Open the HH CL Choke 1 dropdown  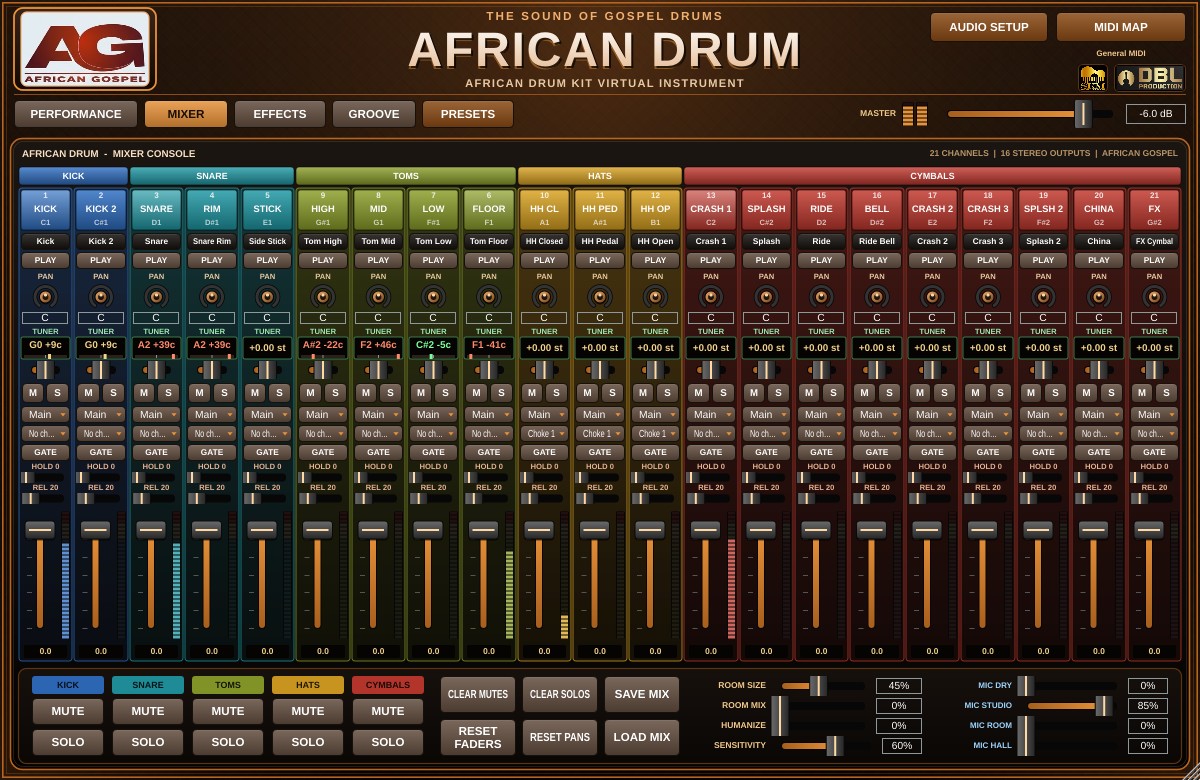tap(544, 434)
